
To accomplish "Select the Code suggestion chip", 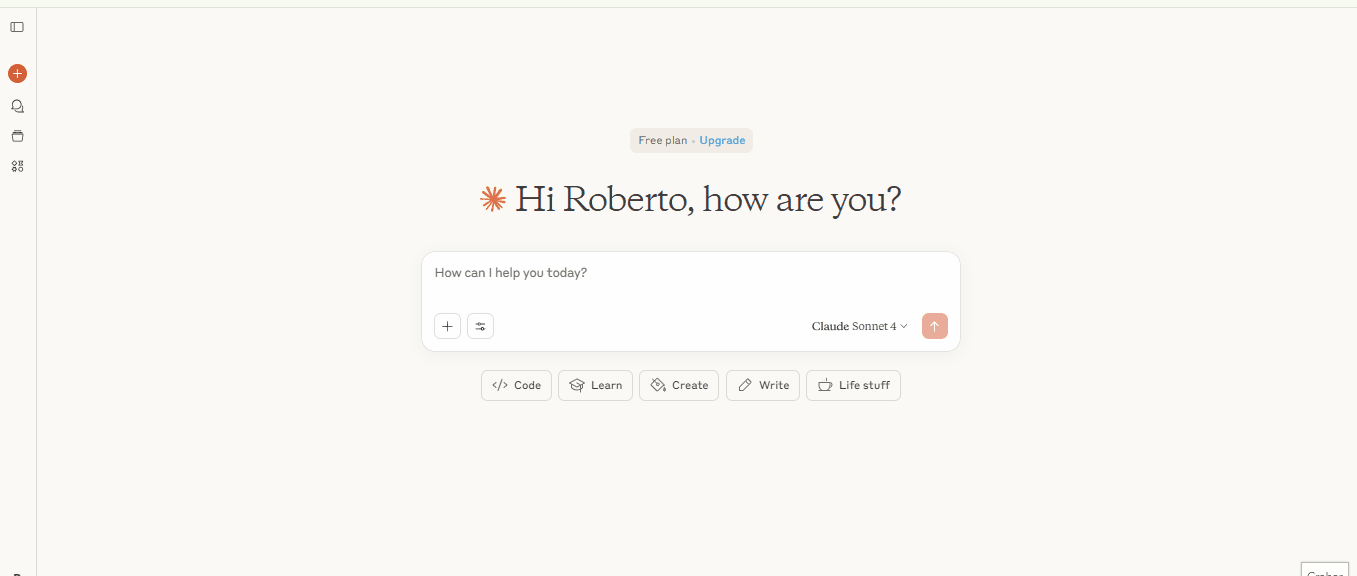I will coord(516,386).
